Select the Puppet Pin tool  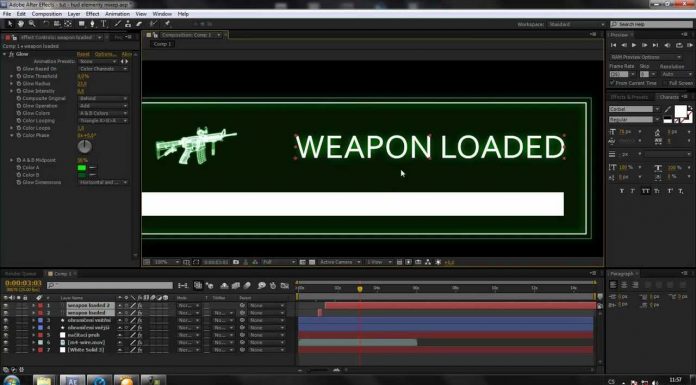(x=167, y=24)
